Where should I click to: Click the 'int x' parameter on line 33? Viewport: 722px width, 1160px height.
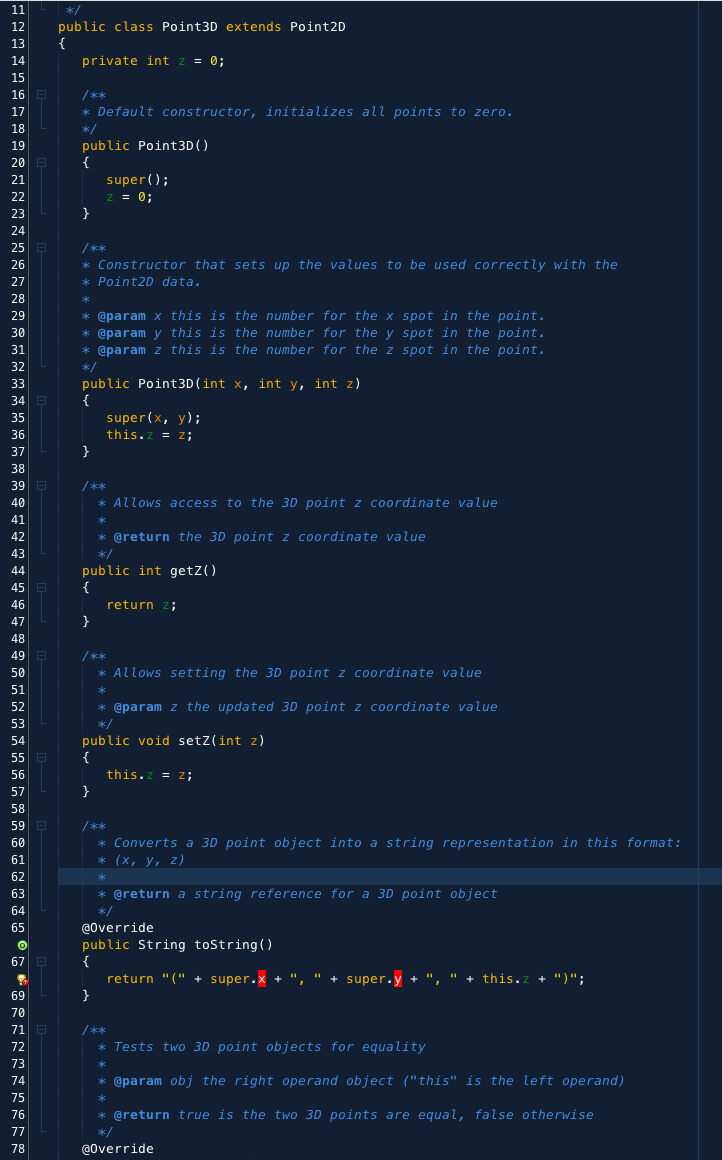tap(222, 384)
